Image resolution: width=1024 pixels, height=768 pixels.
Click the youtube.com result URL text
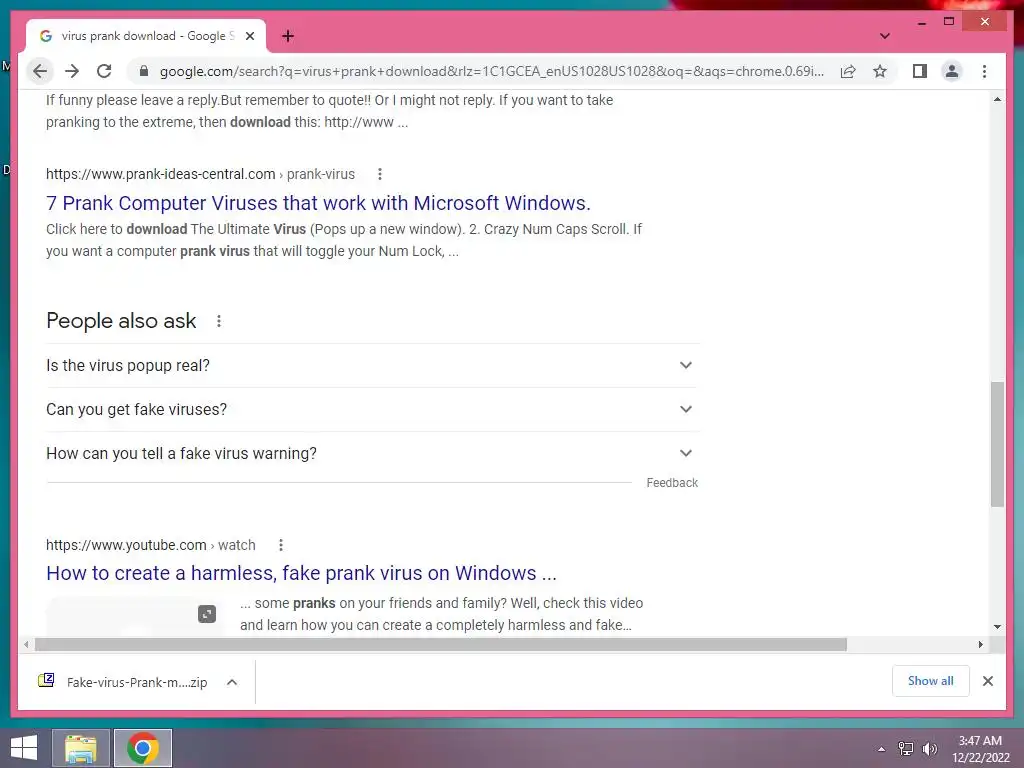click(151, 545)
